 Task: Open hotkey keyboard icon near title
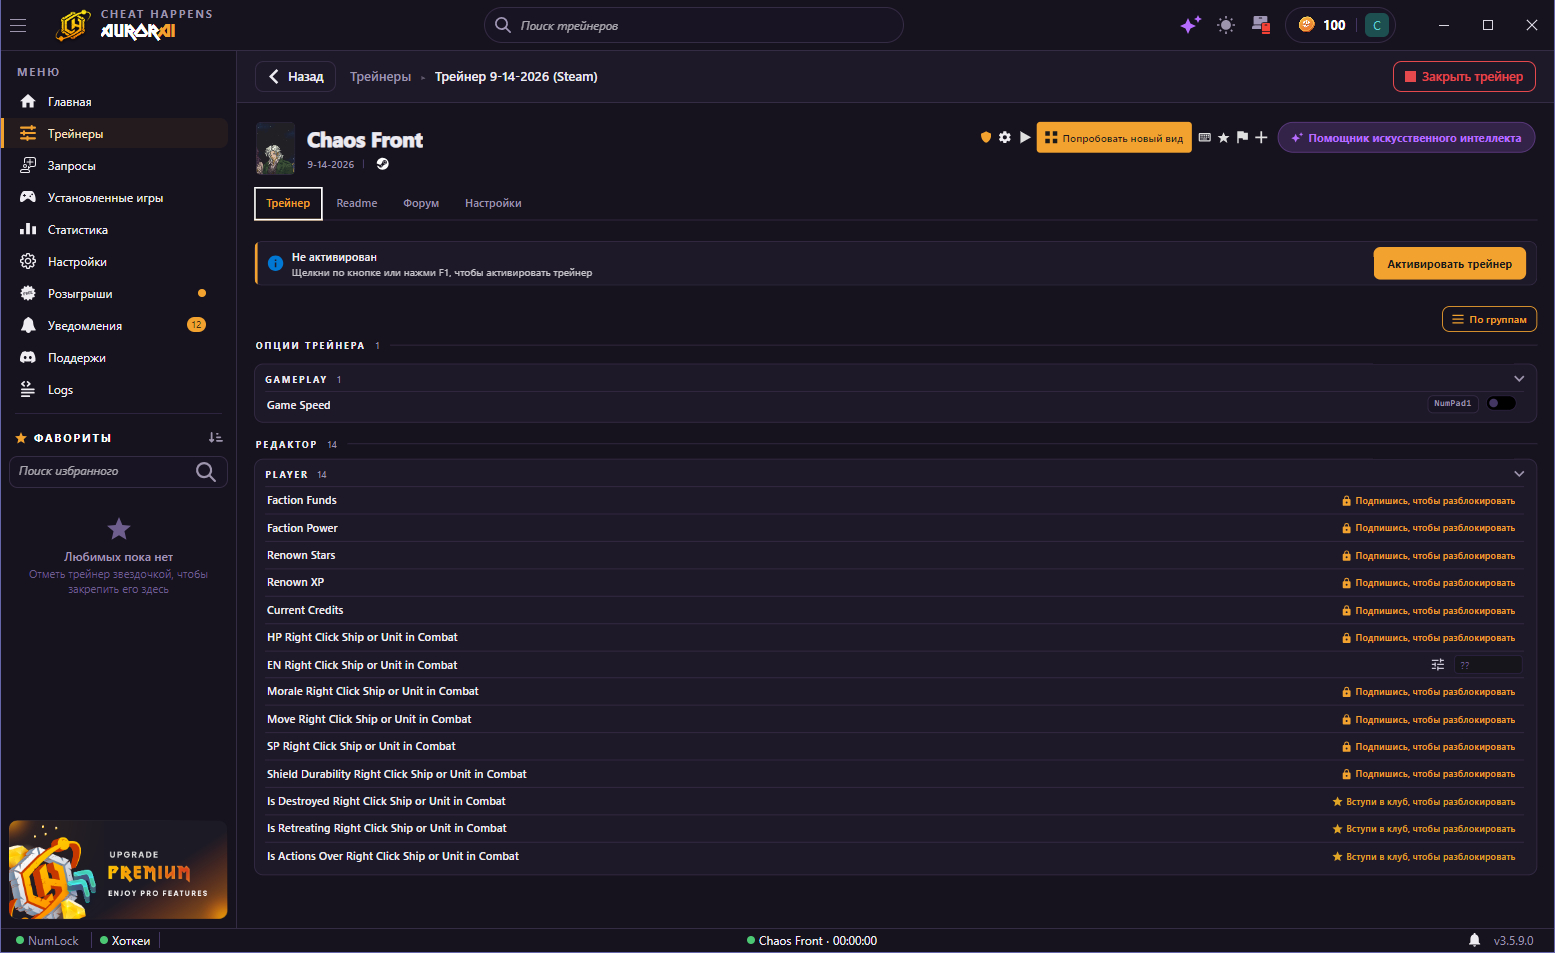[x=1204, y=137]
